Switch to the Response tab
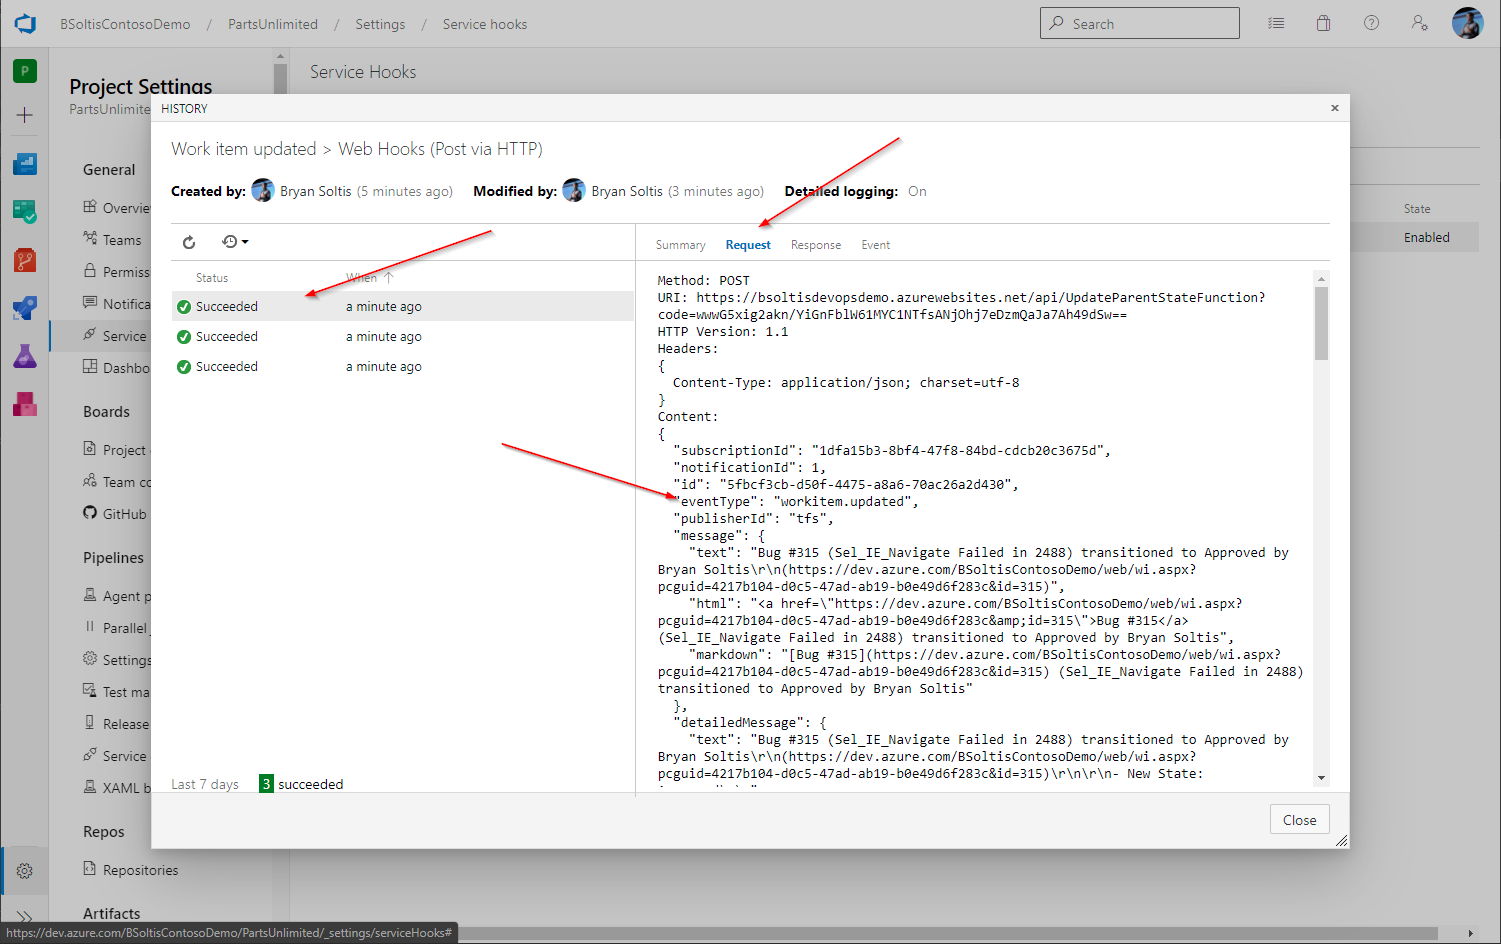 click(815, 245)
